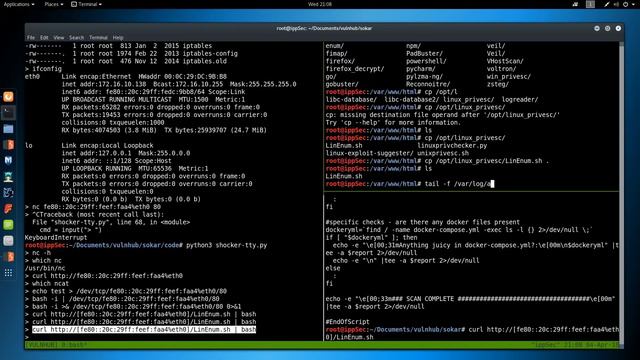Show all applications grid icon
Image resolution: width=640 pixels, height=360 pixels.
click(x=8, y=273)
